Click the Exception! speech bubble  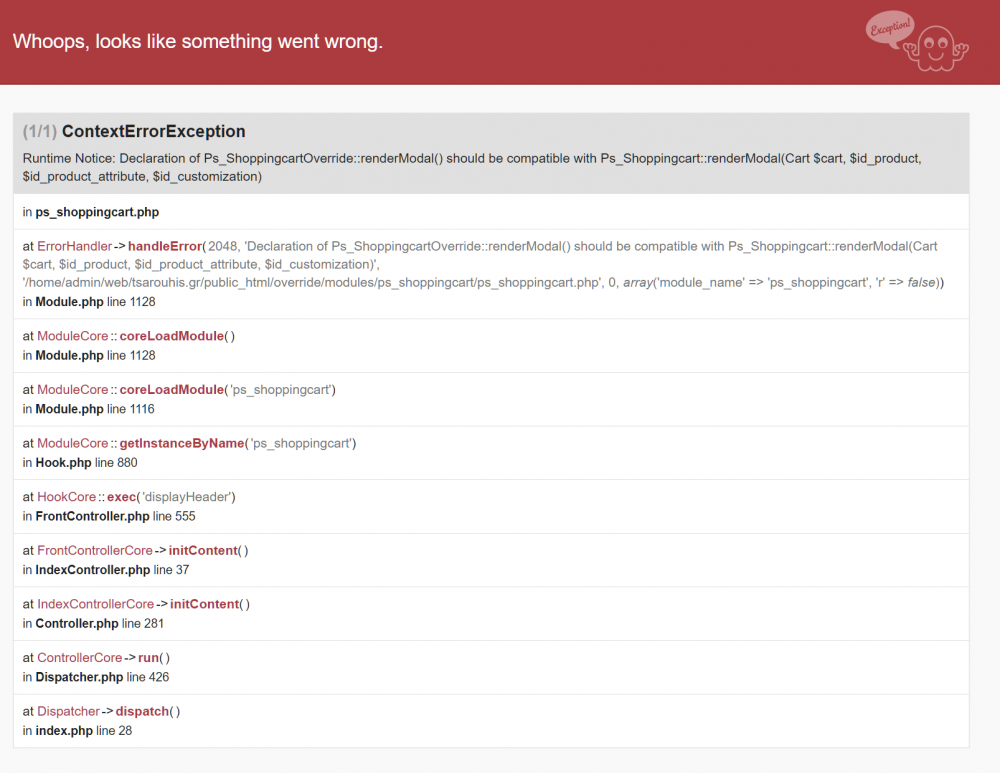click(x=890, y=28)
